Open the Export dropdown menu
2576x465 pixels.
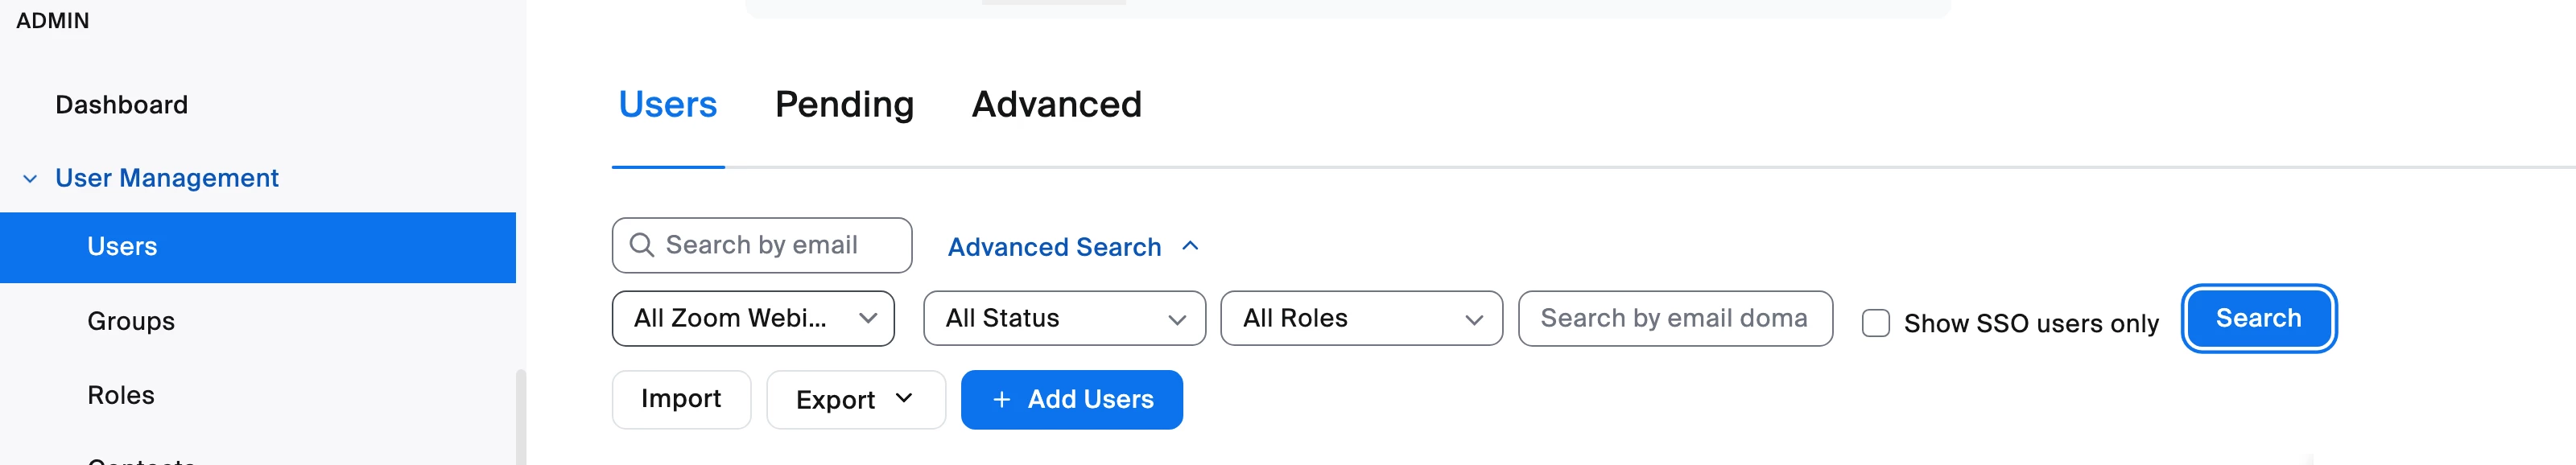pyautogui.click(x=854, y=400)
